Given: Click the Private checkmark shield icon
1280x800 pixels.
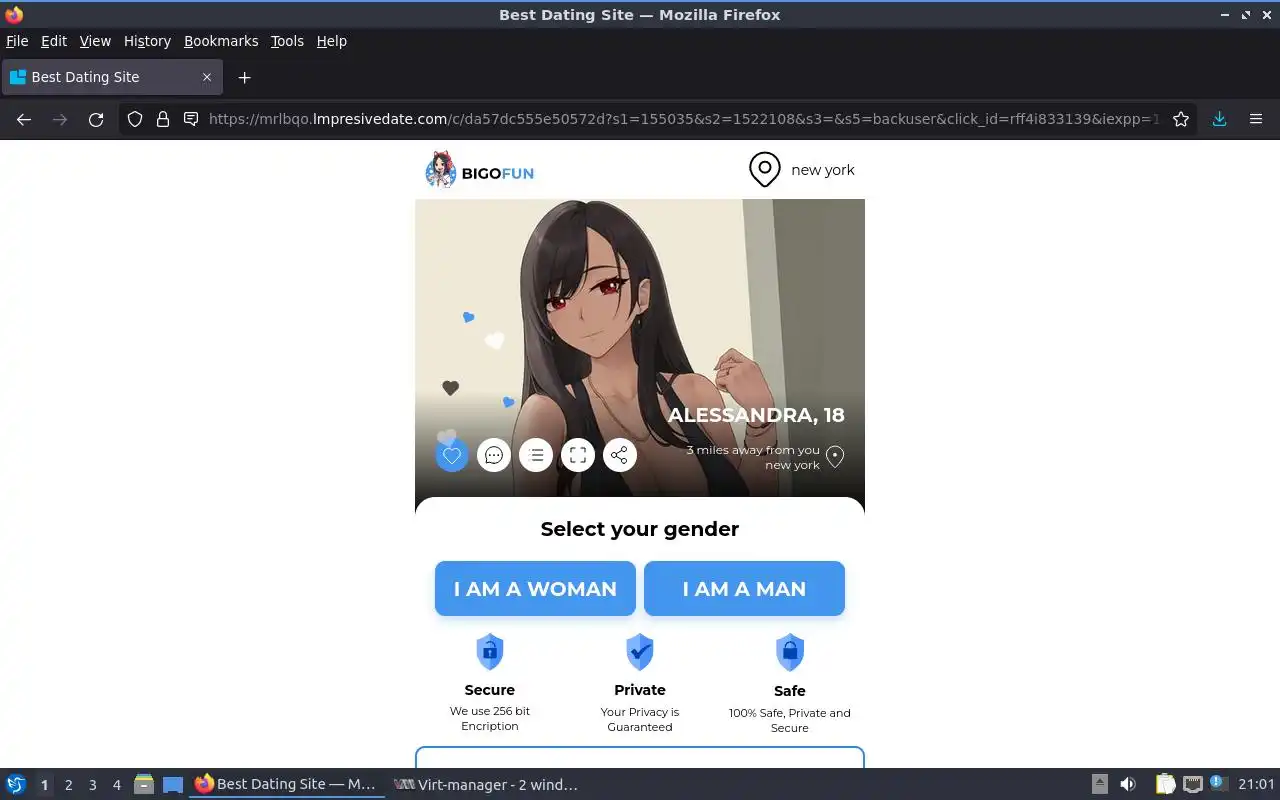Looking at the screenshot, I should pyautogui.click(x=640, y=652).
